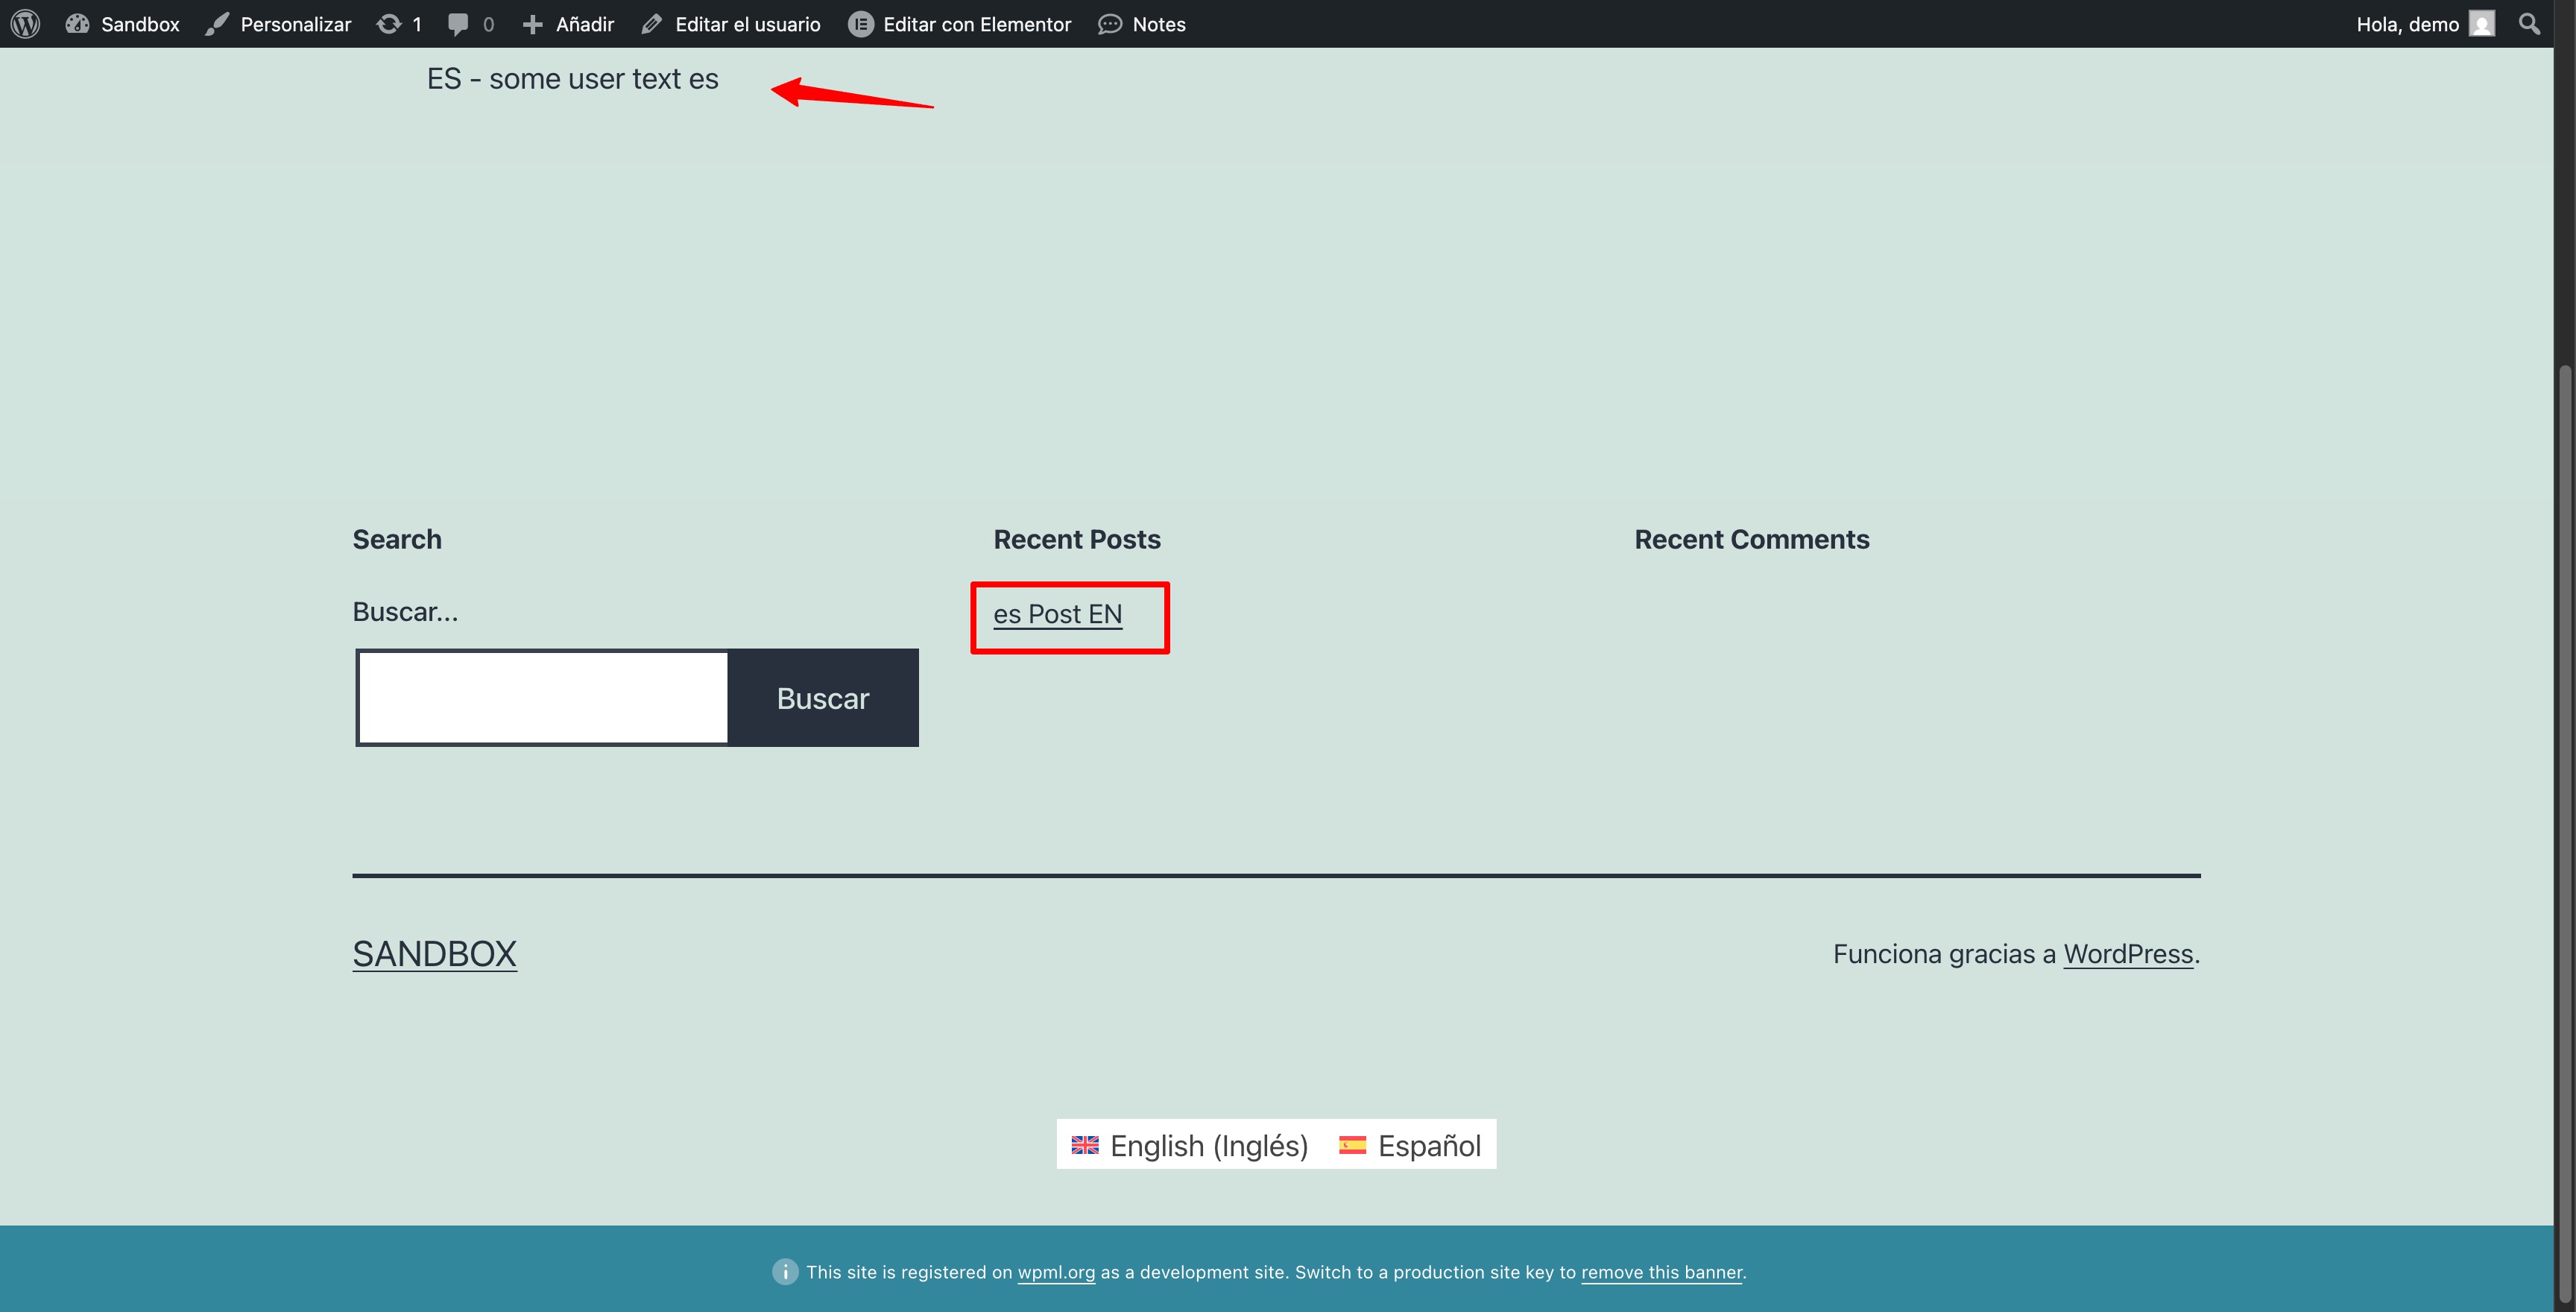Click Editar el usuario in admin bar
The image size is (2576, 1312).
[x=730, y=24]
